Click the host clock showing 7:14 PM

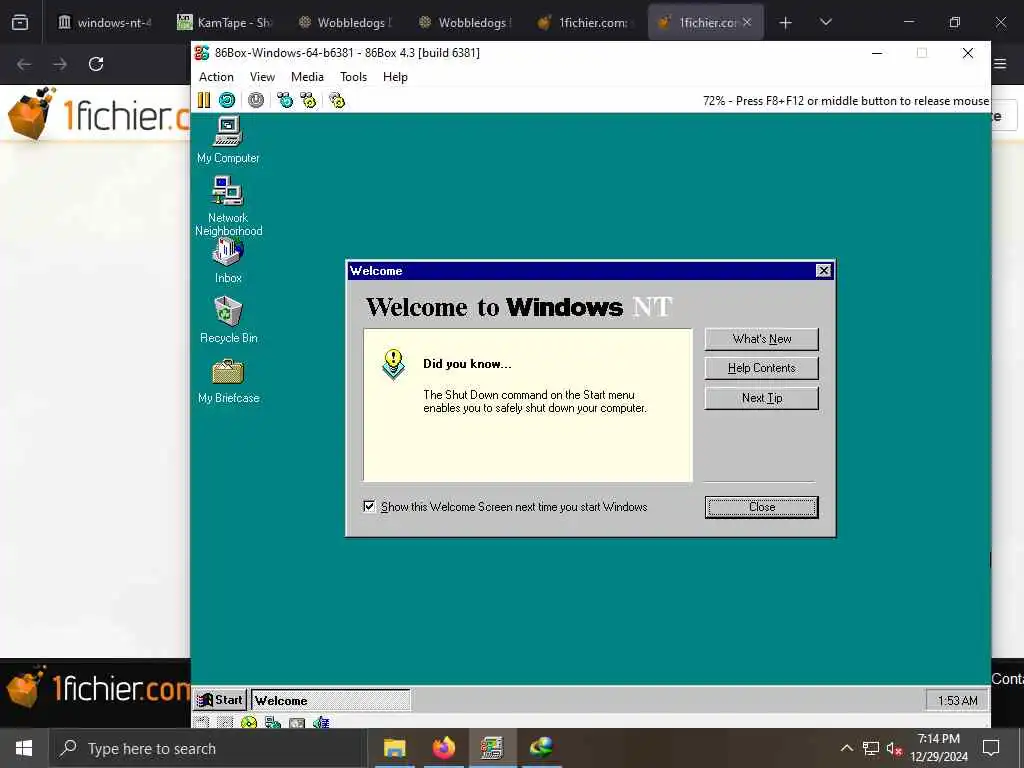[x=938, y=748]
